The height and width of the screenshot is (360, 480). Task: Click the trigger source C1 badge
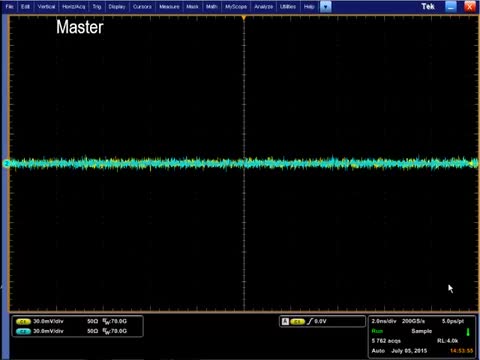pos(298,322)
